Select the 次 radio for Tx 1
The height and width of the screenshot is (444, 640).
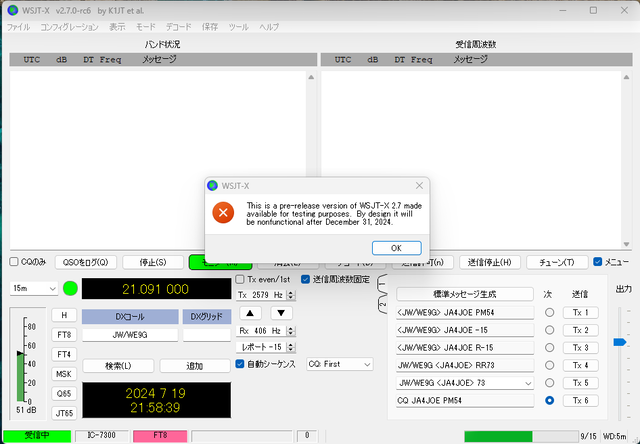pyautogui.click(x=549, y=313)
